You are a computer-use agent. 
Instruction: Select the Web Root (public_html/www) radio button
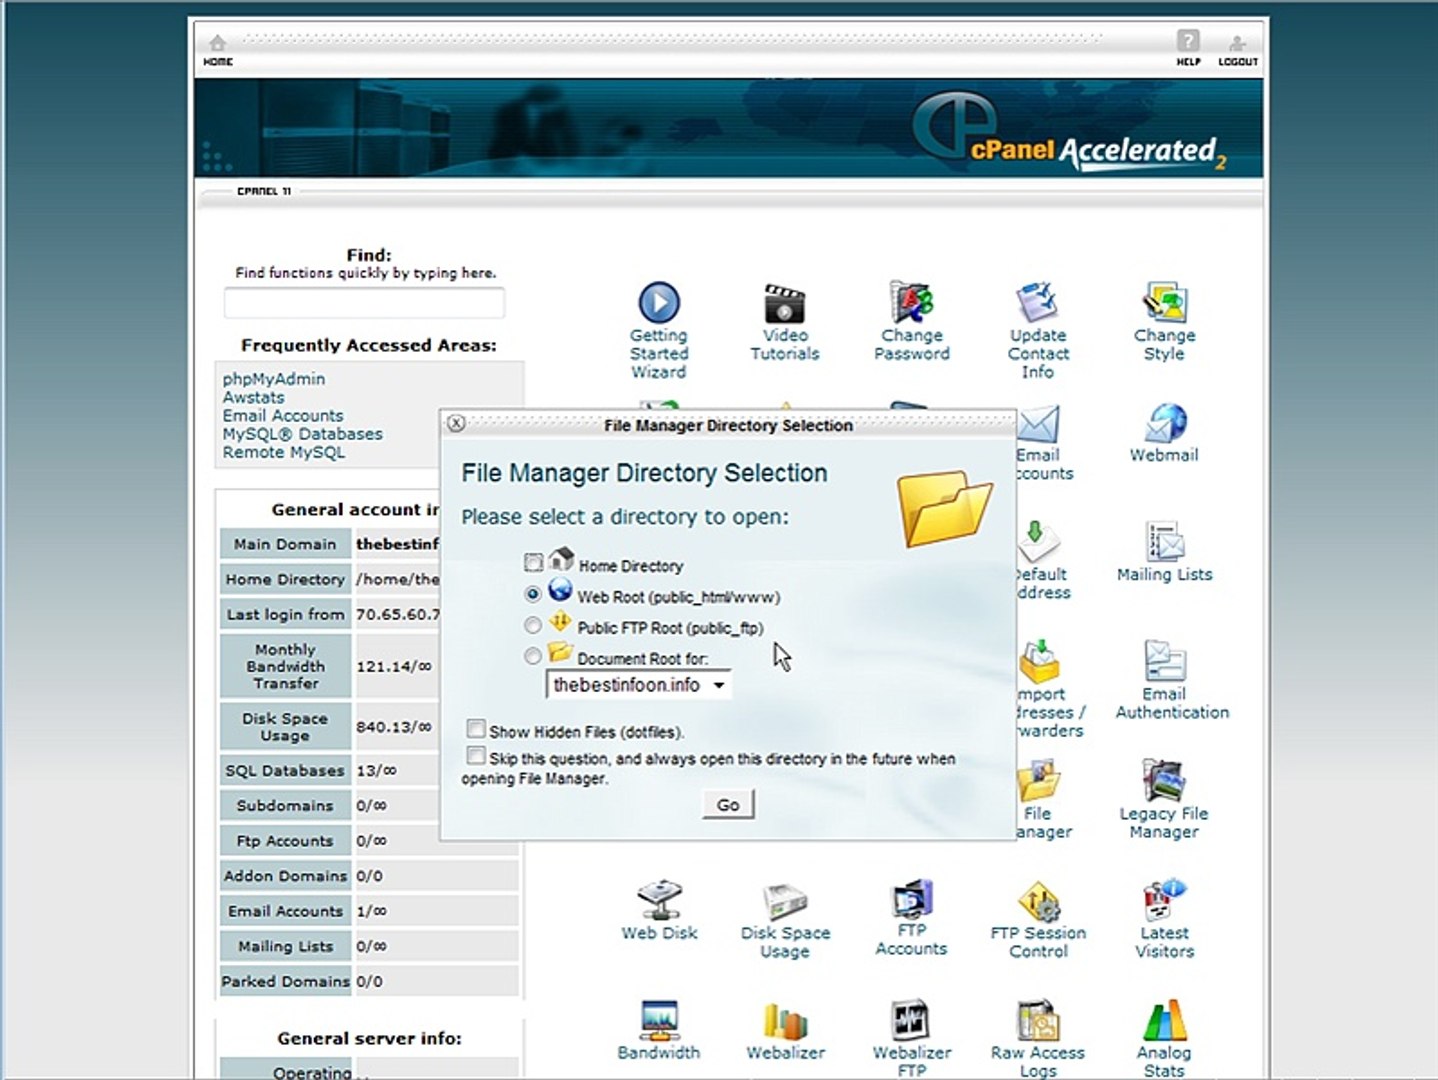coord(533,594)
